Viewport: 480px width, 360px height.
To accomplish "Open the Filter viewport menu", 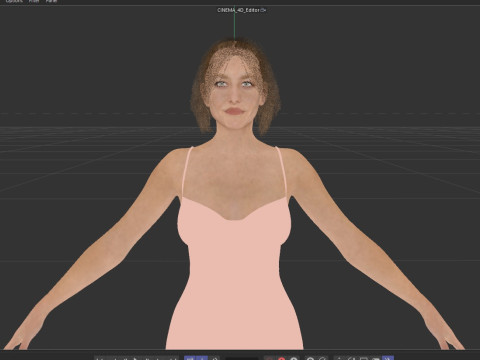I will pyautogui.click(x=34, y=1).
